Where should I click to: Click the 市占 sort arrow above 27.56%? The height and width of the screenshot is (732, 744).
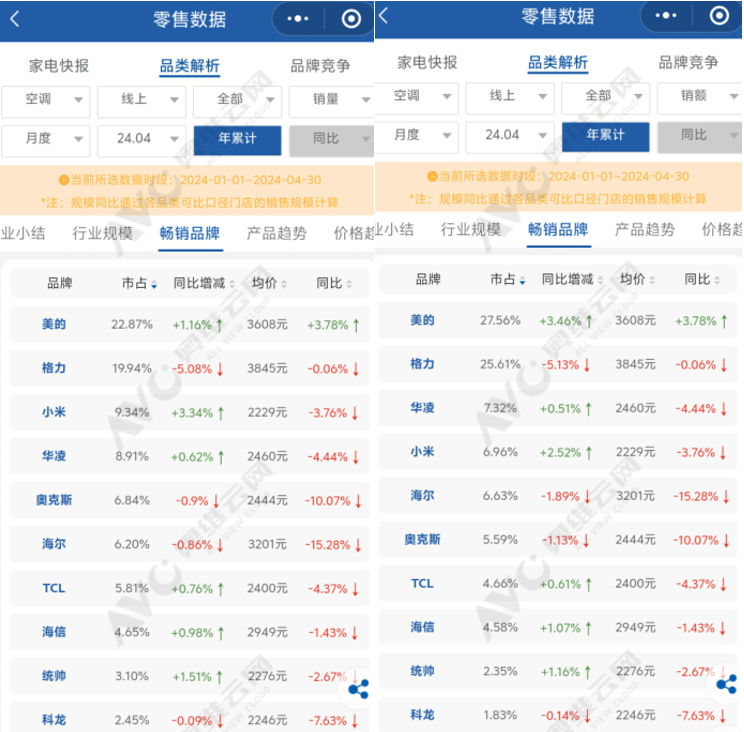(x=522, y=281)
